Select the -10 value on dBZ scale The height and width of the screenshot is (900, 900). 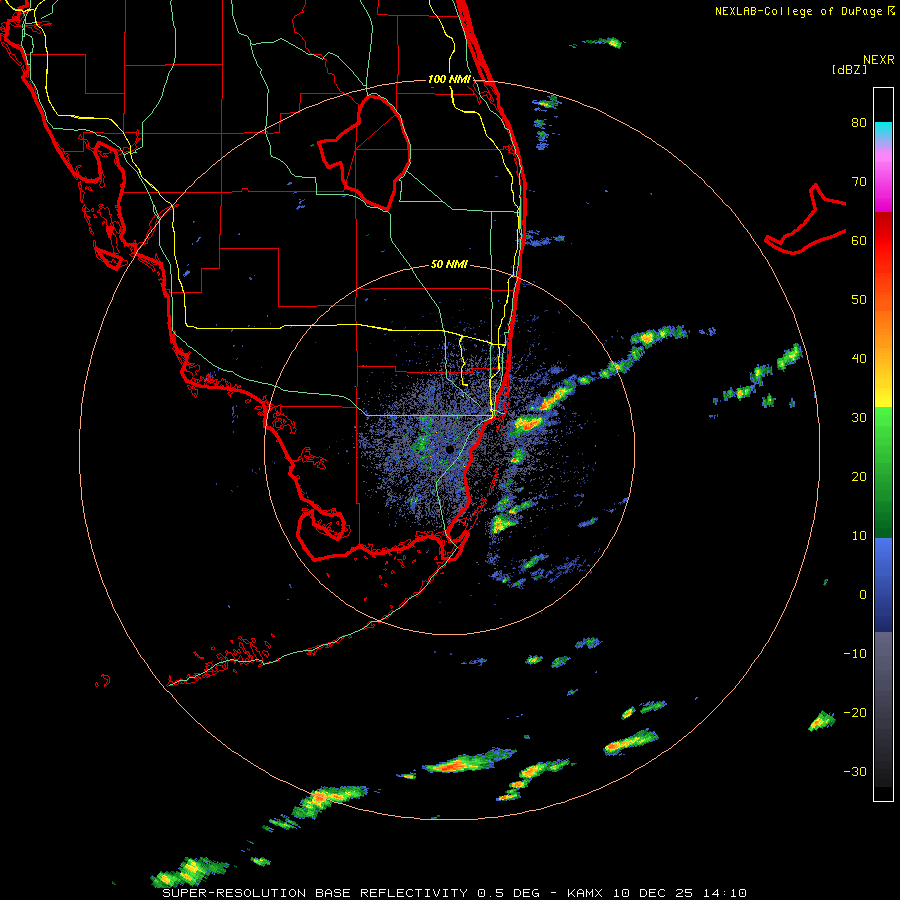[x=855, y=654]
